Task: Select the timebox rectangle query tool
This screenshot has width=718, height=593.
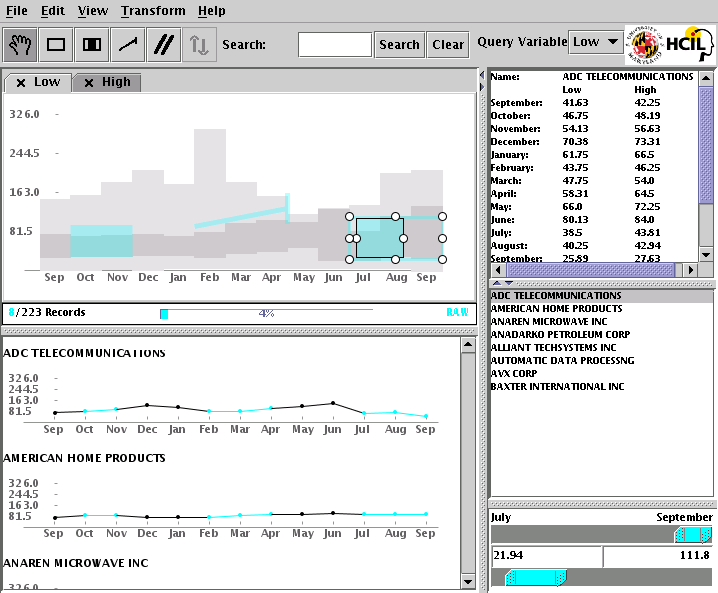Action: tap(56, 44)
